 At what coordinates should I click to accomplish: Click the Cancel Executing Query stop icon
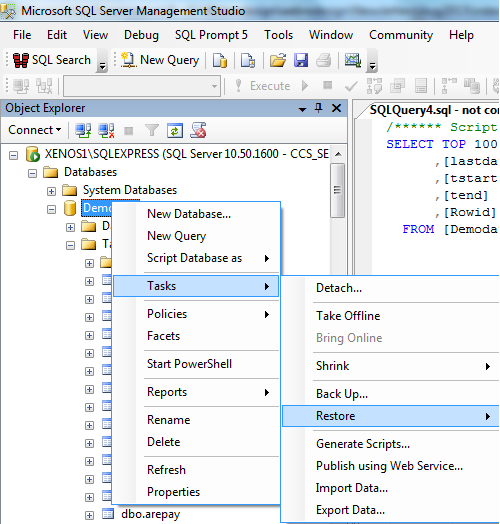pyautogui.click(x=328, y=86)
